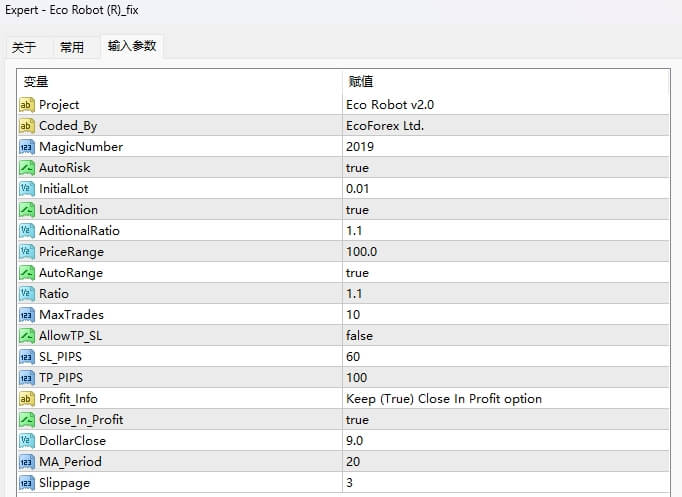This screenshot has height=497, width=682.
Task: Select the AllowTP_SL value false
Action: [x=359, y=336]
